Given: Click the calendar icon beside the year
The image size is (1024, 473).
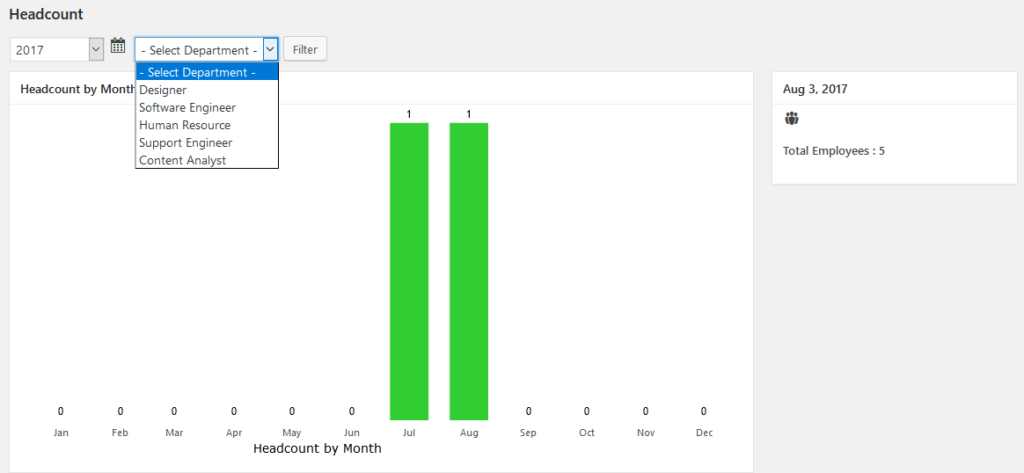Looking at the screenshot, I should [118, 46].
